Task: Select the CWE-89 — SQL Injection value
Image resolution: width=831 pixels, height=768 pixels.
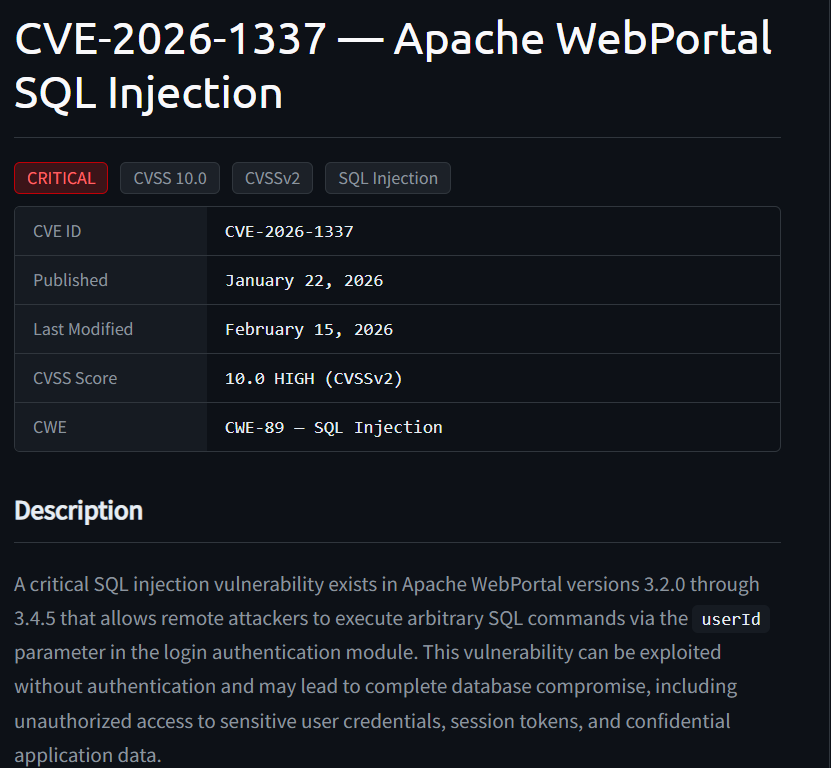Action: coord(333,427)
